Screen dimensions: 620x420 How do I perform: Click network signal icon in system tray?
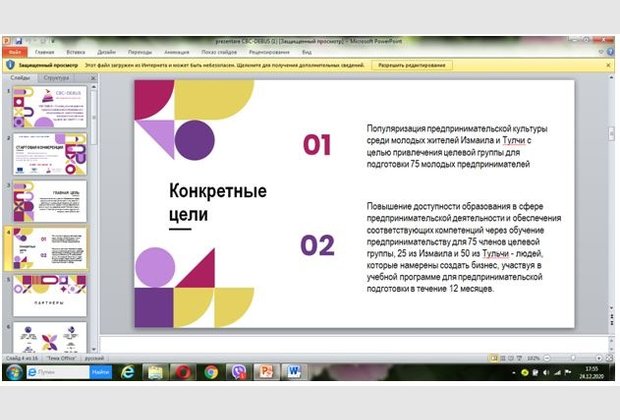[557, 373]
